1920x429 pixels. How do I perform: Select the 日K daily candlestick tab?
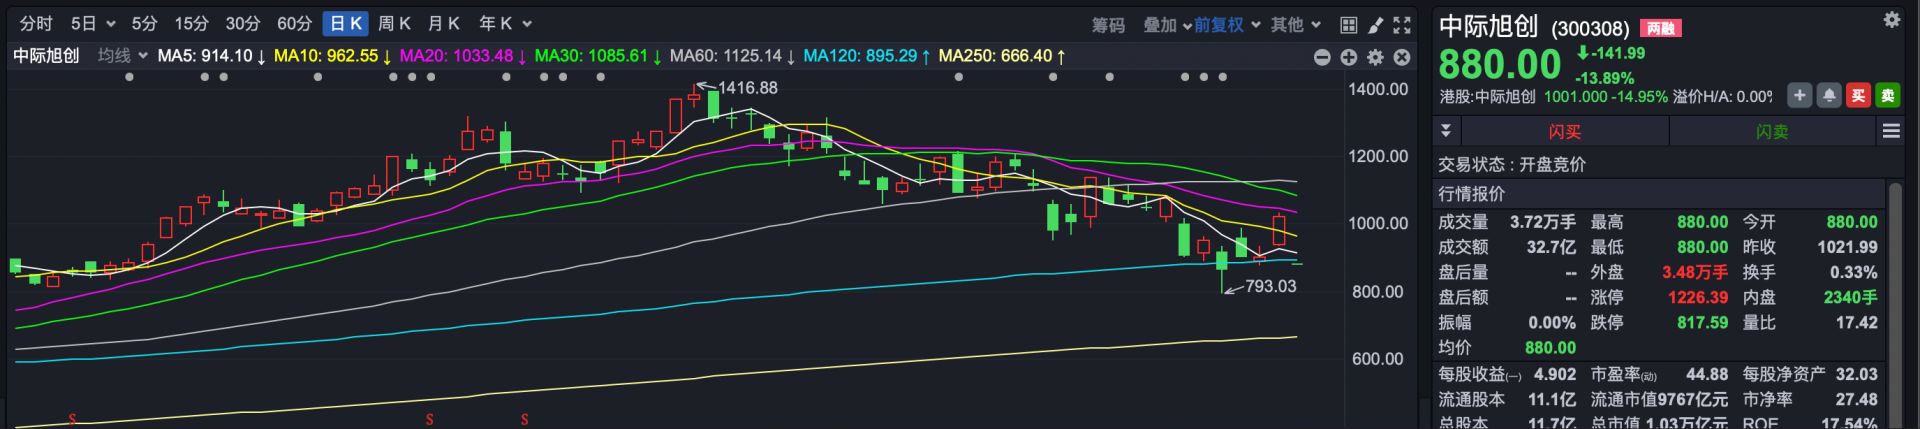click(x=346, y=24)
